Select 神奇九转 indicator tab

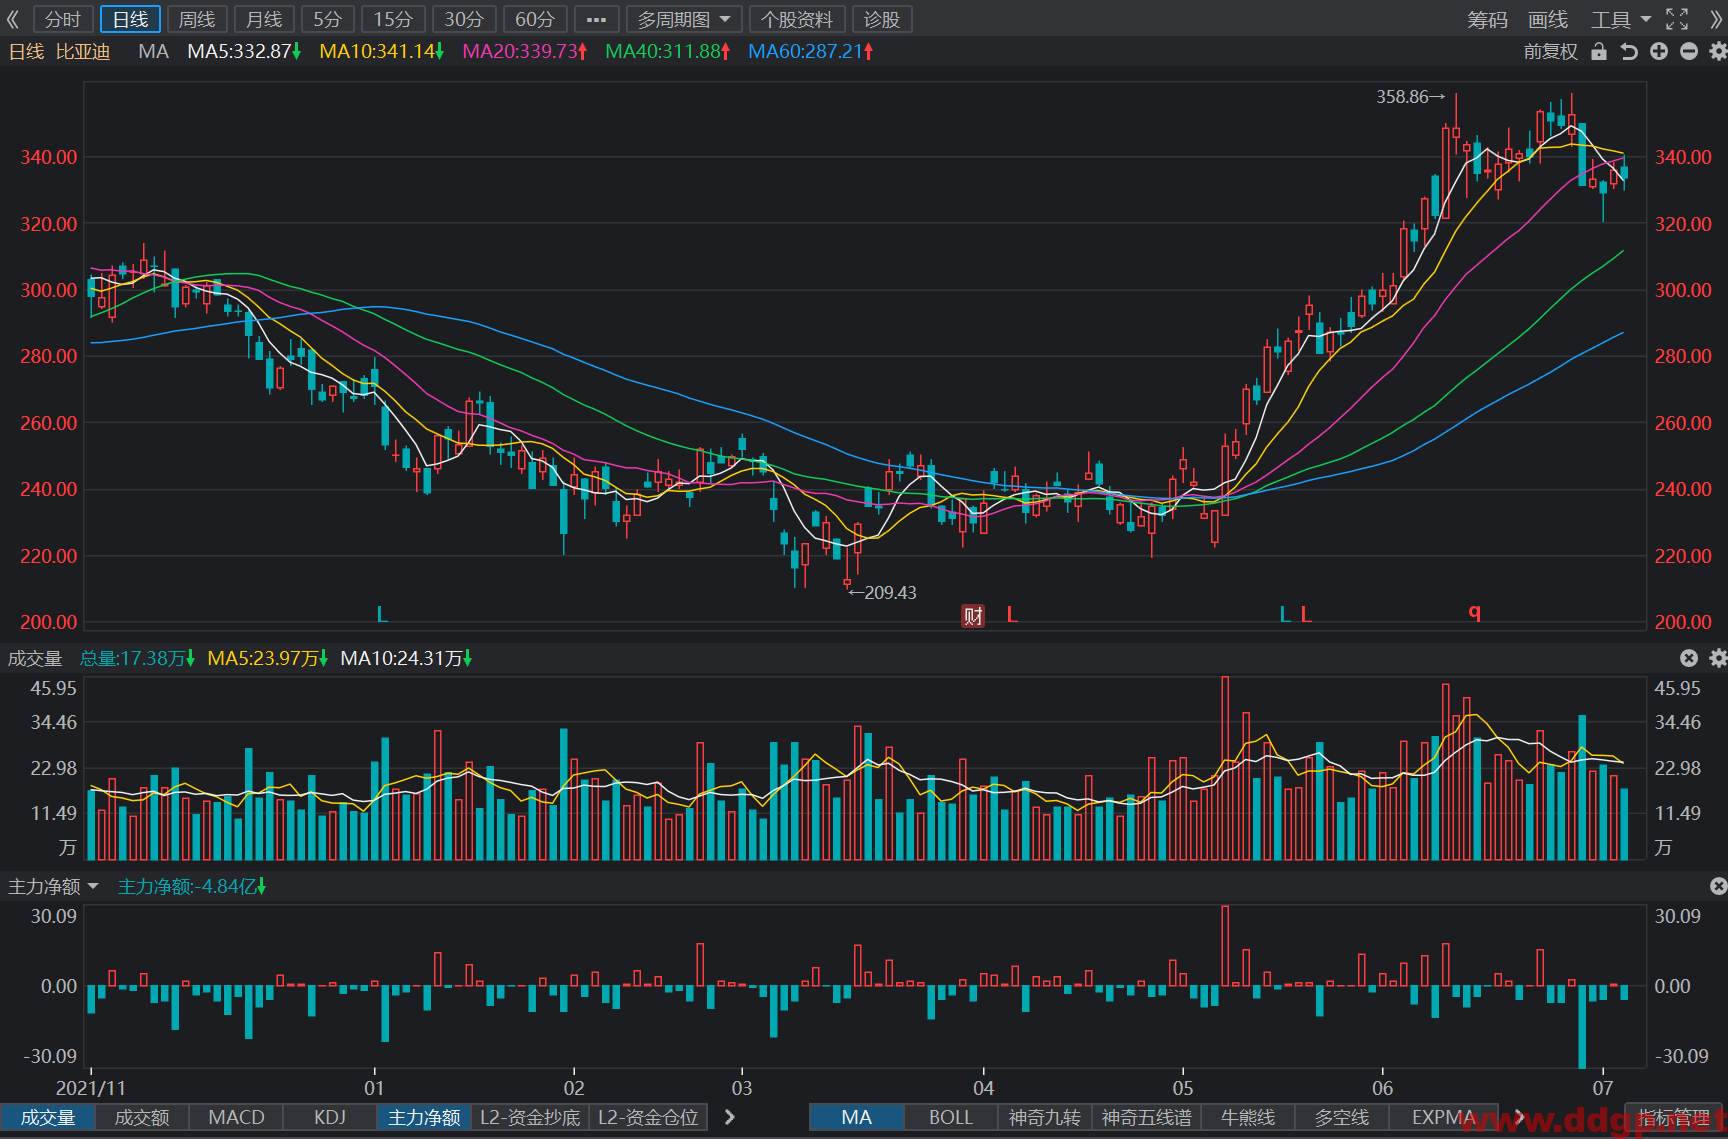[1045, 1117]
